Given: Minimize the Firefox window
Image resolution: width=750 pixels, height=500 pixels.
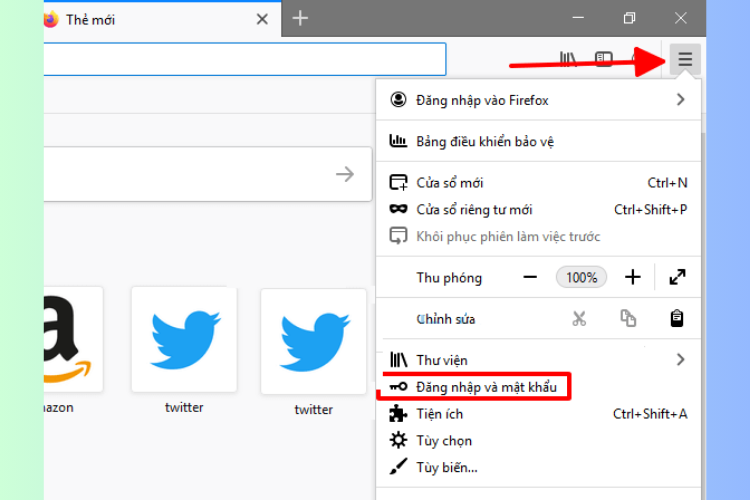Looking at the screenshot, I should pyautogui.click(x=578, y=19).
